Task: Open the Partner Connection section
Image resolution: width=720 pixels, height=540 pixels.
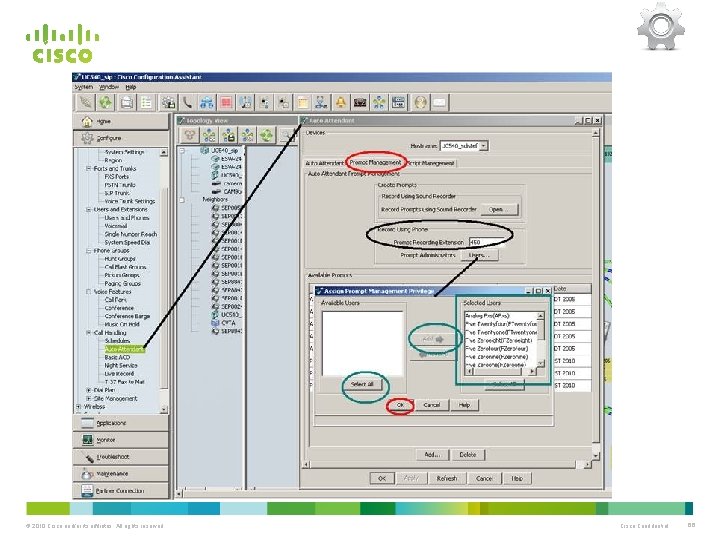Action: coord(121,491)
